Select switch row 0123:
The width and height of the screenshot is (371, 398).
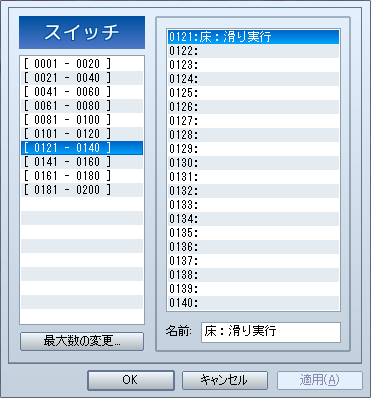[x=253, y=65]
